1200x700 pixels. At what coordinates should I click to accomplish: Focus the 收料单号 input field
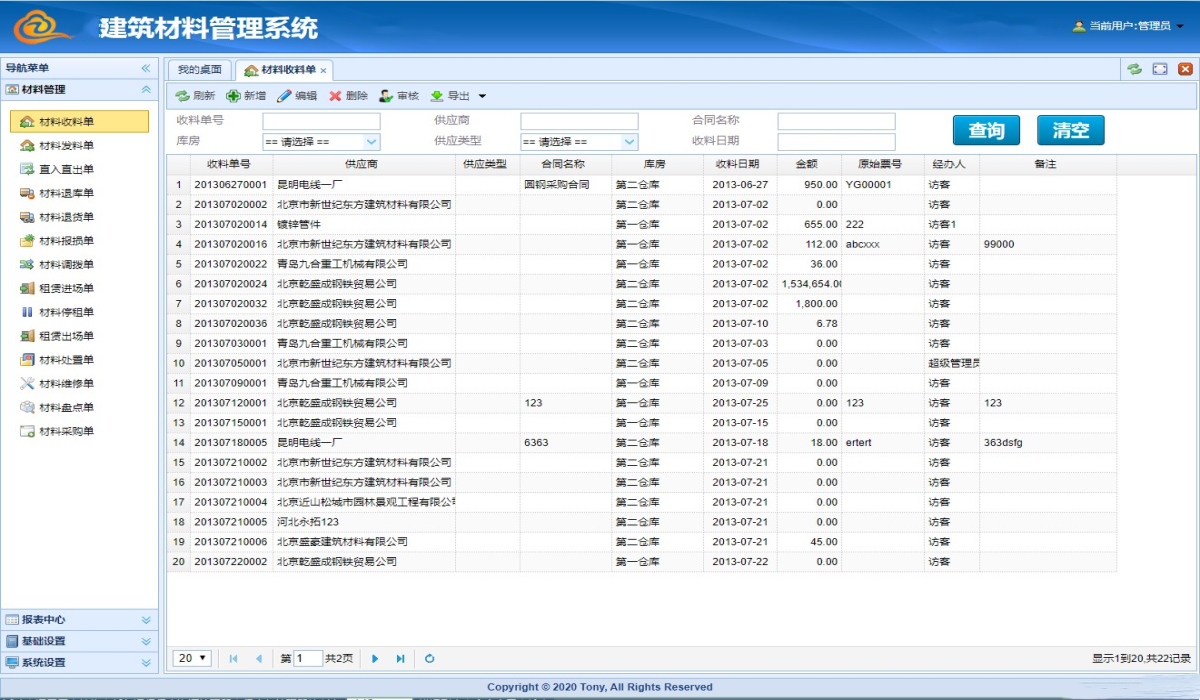(x=321, y=121)
